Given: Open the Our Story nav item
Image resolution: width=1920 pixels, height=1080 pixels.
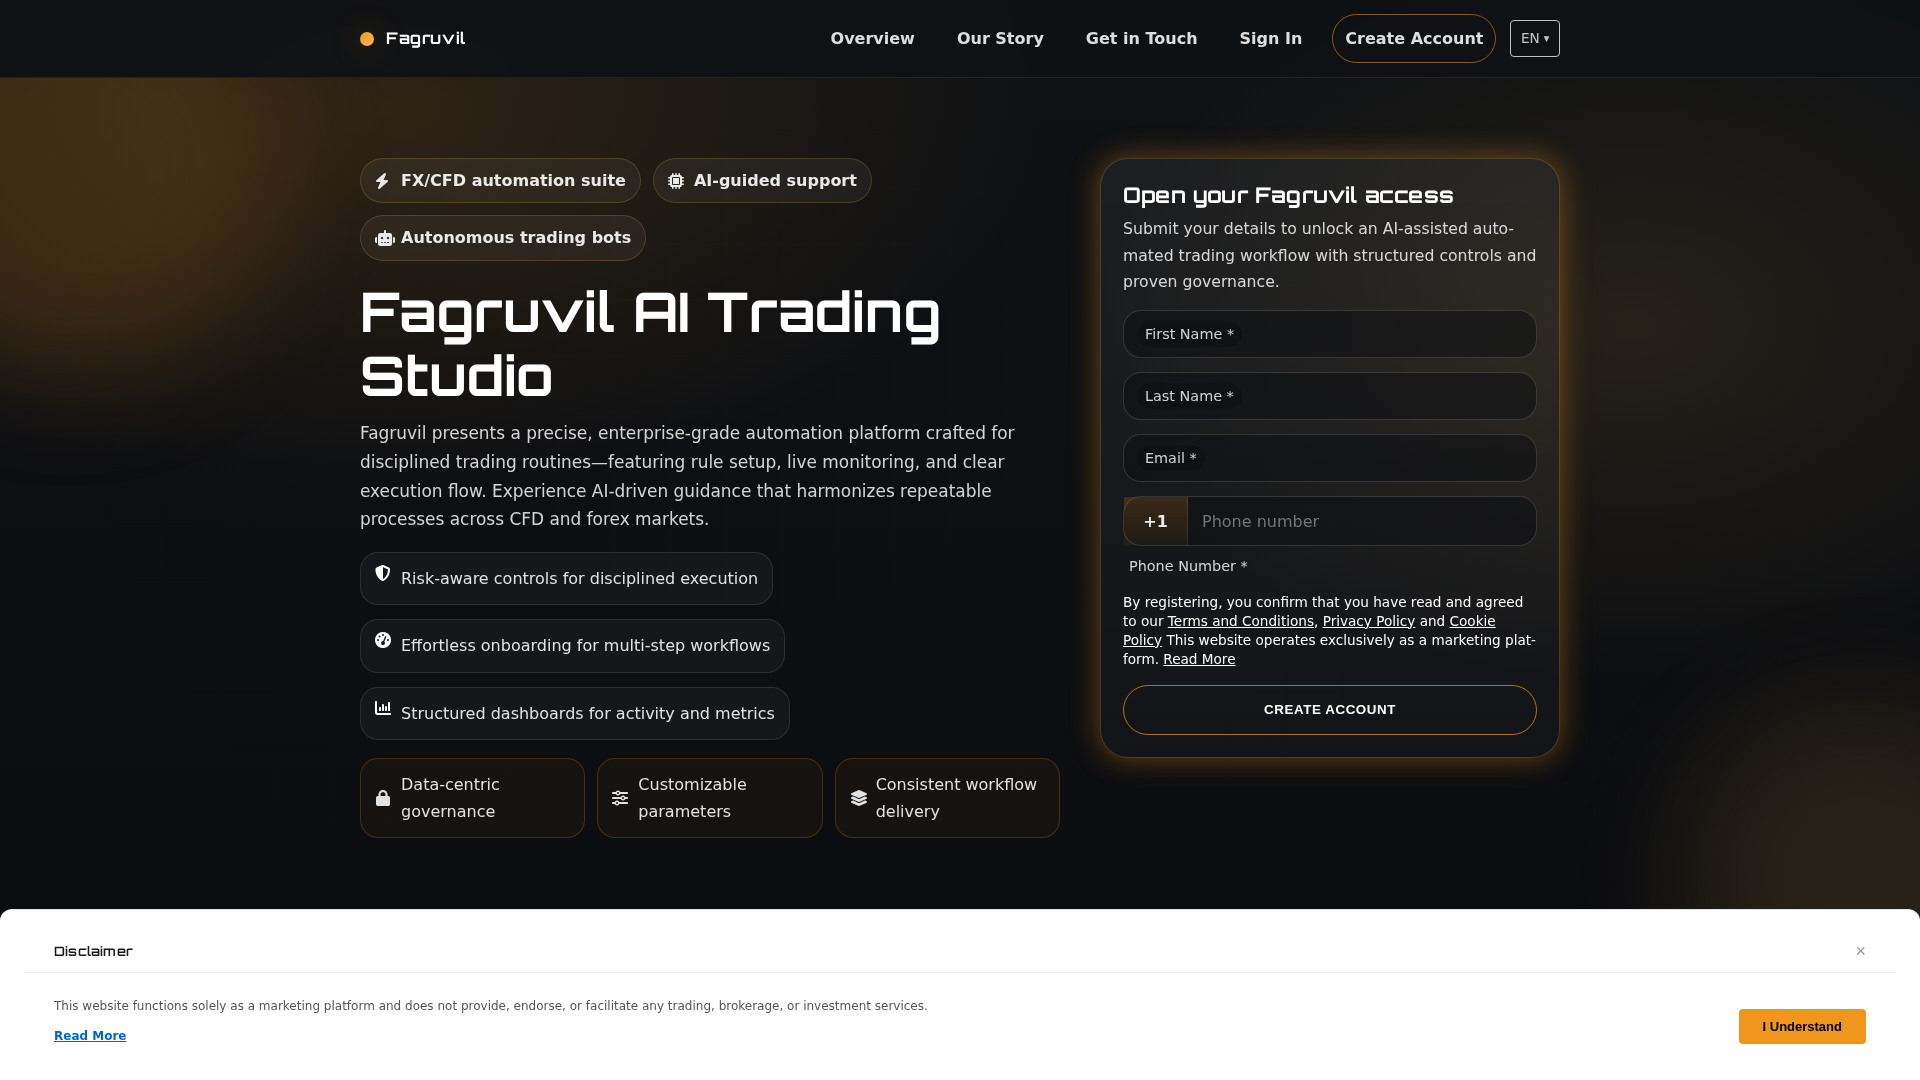Looking at the screenshot, I should pyautogui.click(x=1000, y=39).
